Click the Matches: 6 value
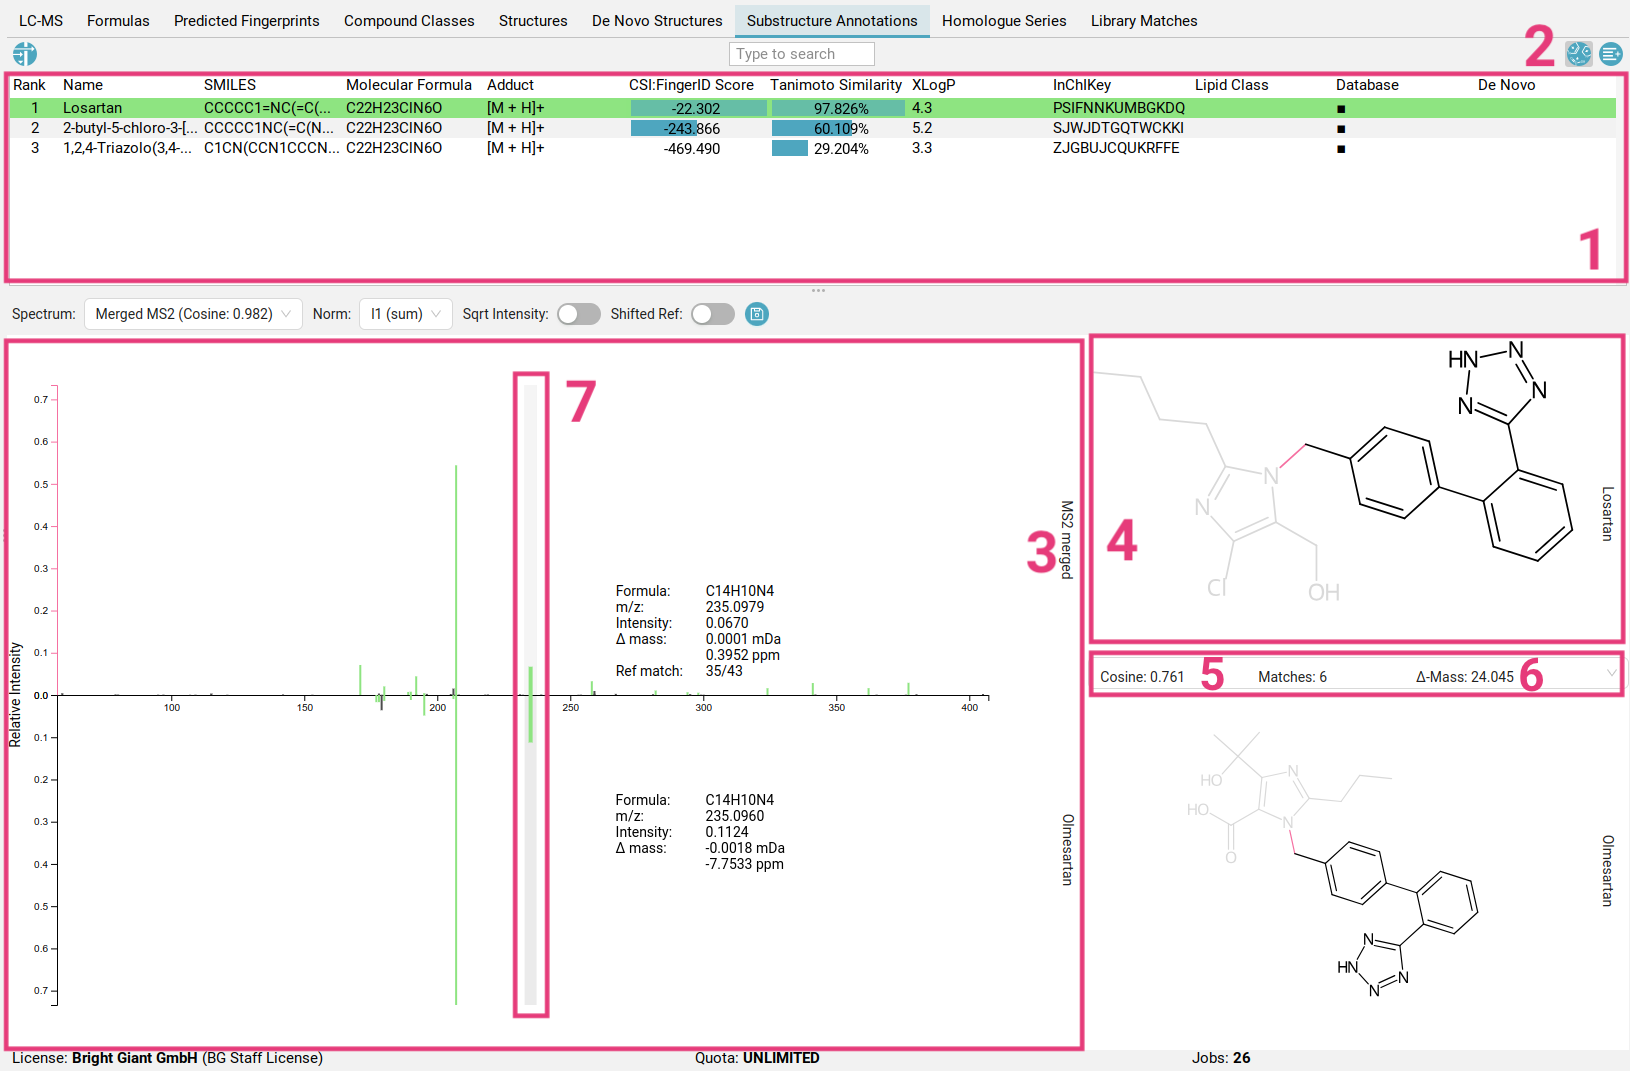This screenshot has height=1071, width=1630. 1292,677
